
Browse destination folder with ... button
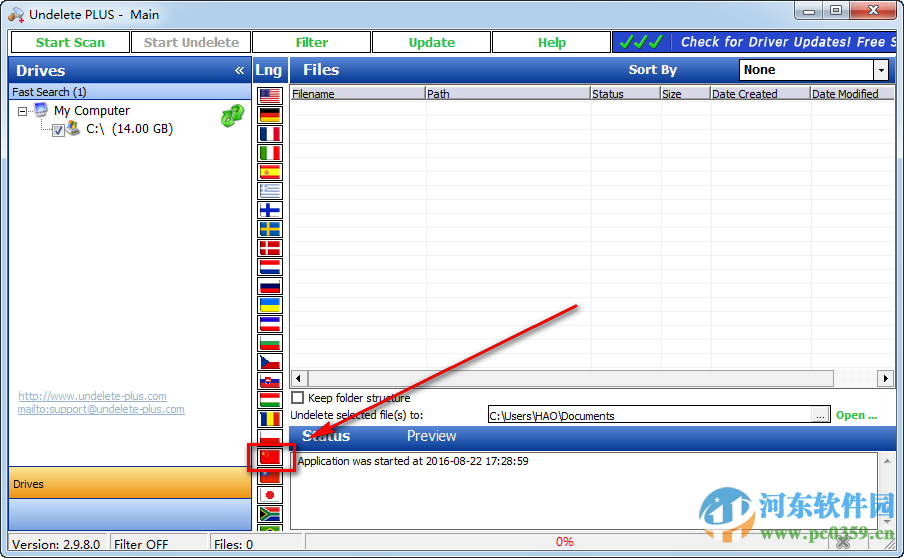click(820, 416)
